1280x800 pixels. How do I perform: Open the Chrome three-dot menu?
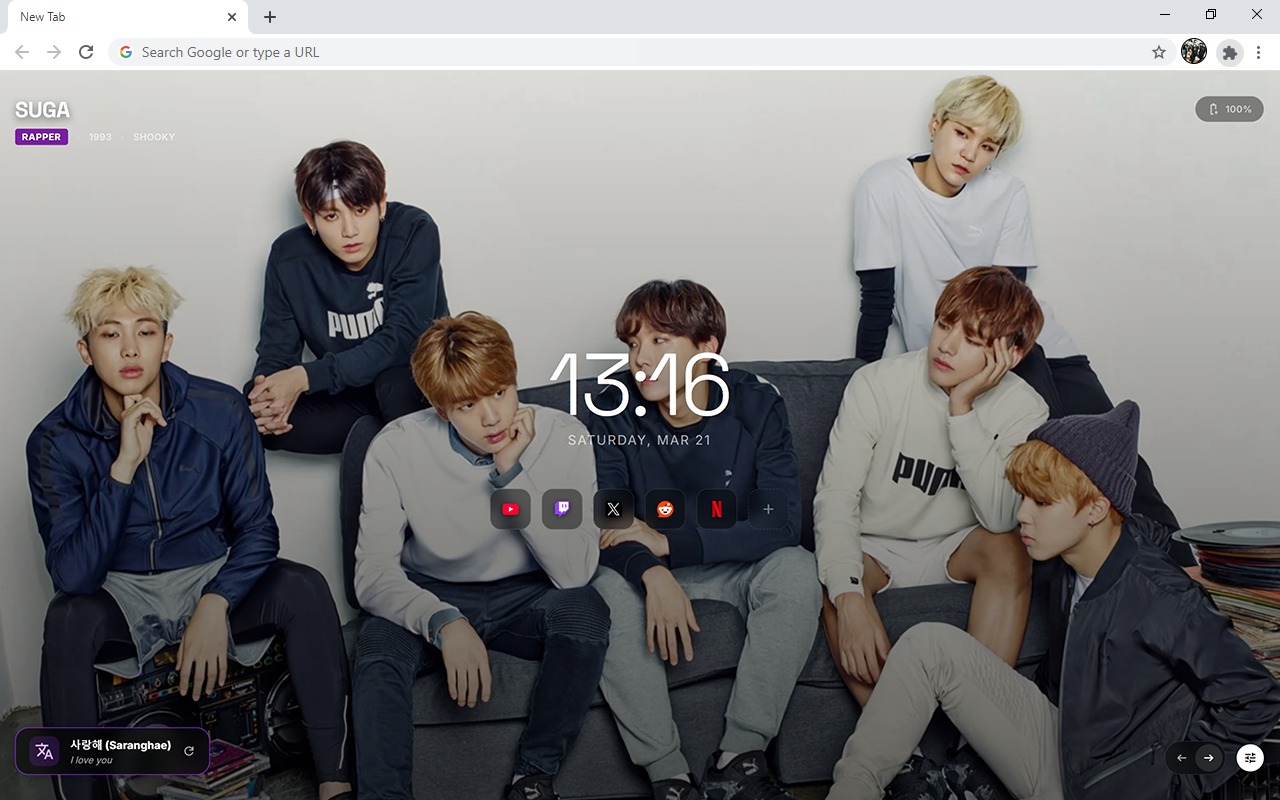[x=1258, y=52]
